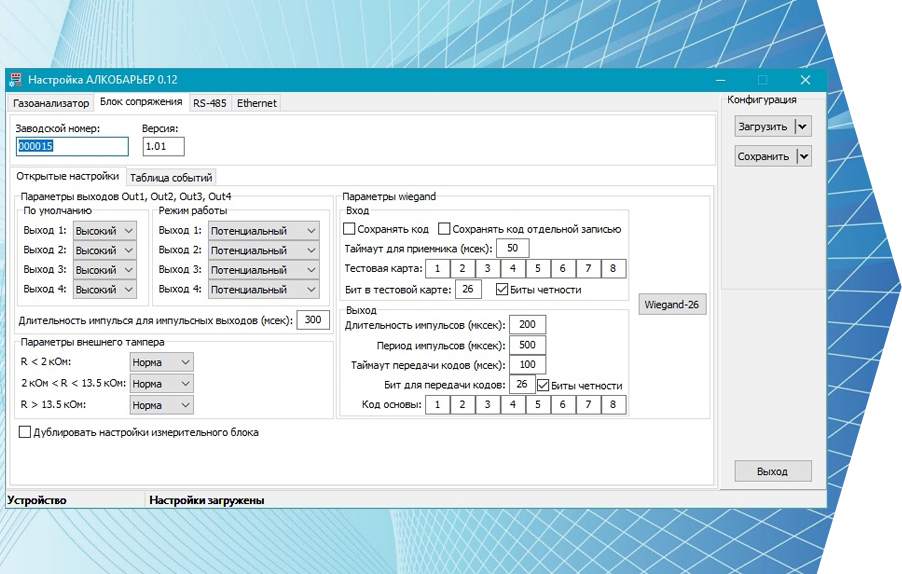Open Режим работы dropdown for Выход 3
The image size is (902, 574).
click(263, 270)
